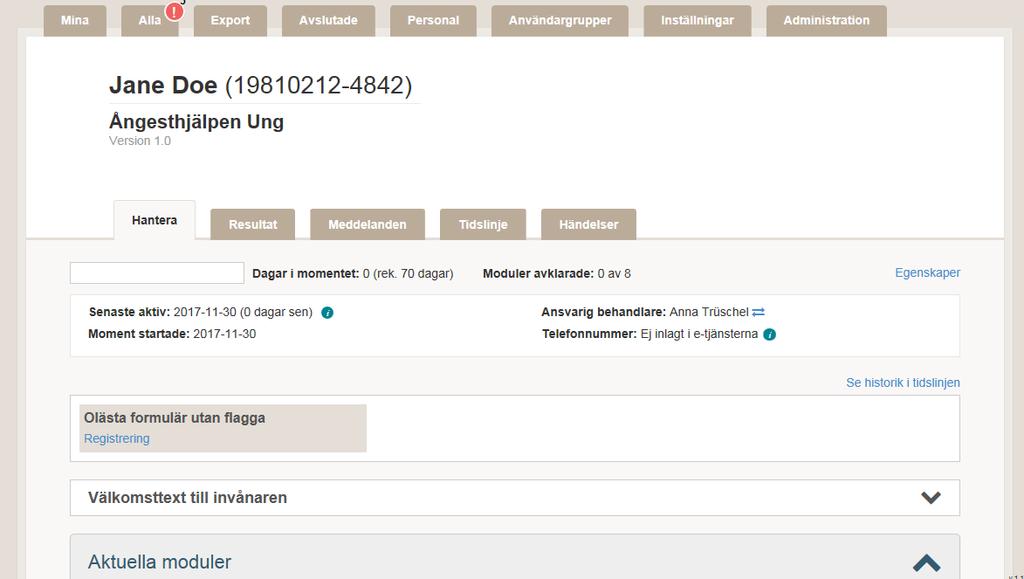The height and width of the screenshot is (579, 1024).
Task: Click the red alert badge on Alla
Action: point(174,11)
